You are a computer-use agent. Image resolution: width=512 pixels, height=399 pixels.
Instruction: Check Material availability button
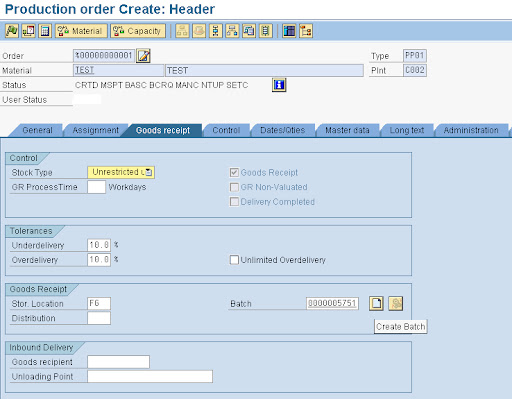pyautogui.click(x=81, y=31)
